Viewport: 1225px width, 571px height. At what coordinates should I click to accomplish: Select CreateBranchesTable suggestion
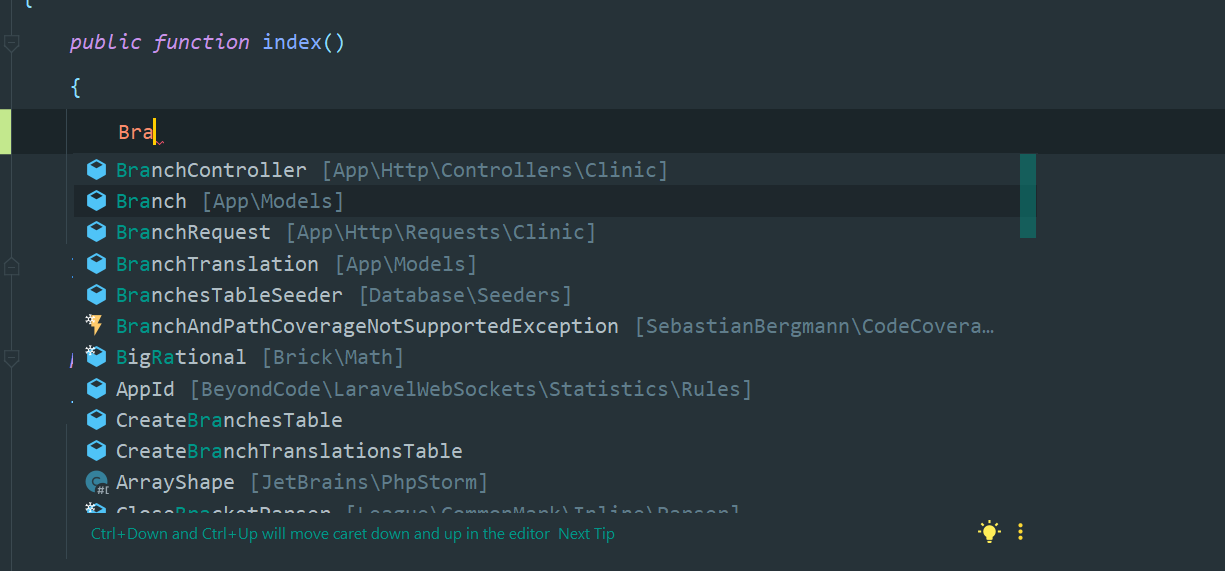tap(555, 420)
